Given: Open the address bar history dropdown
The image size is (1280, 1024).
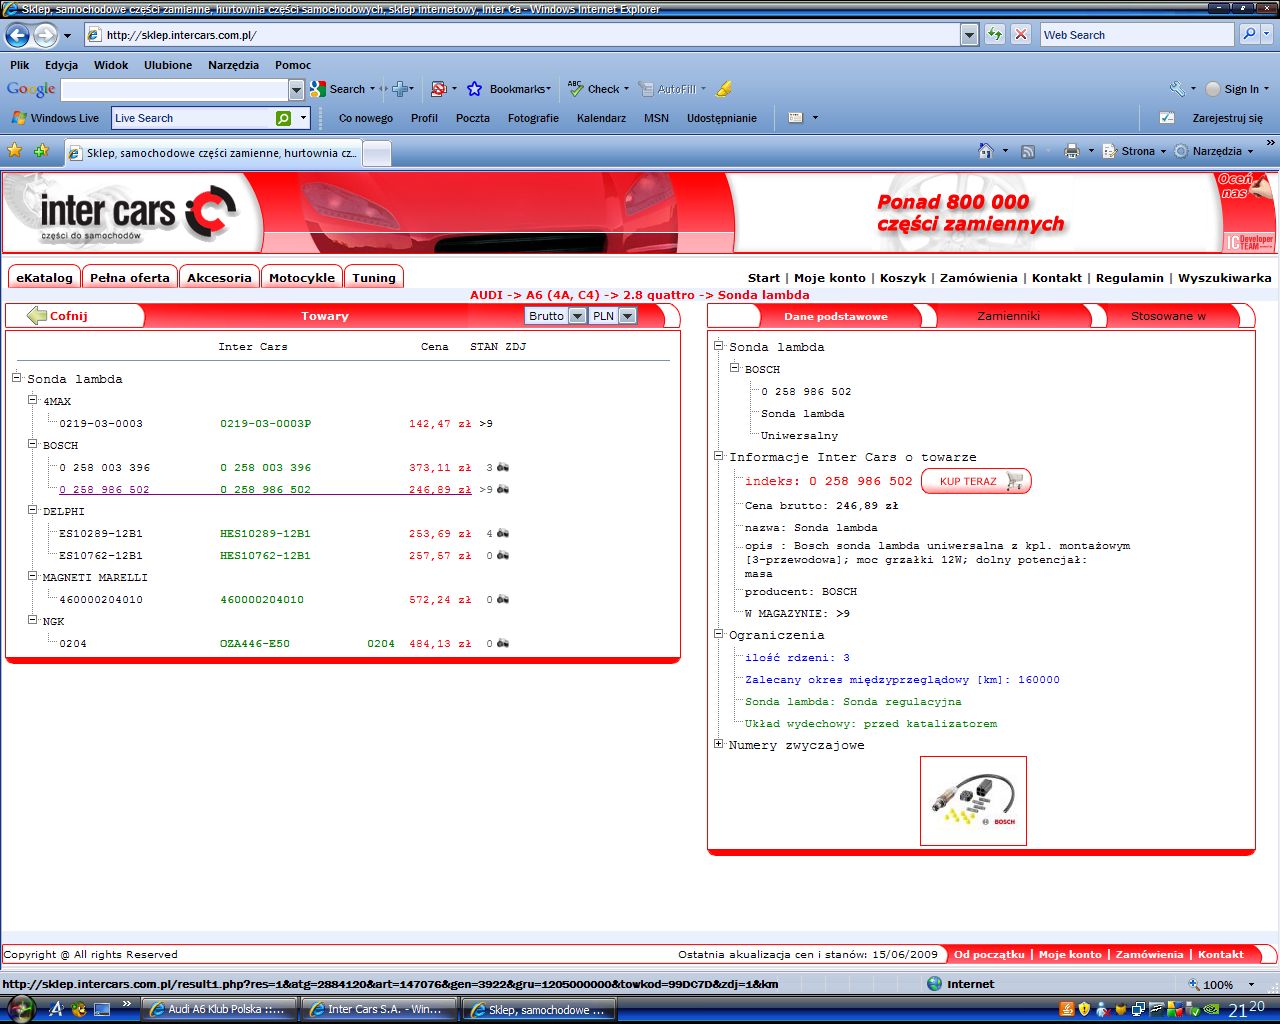Looking at the screenshot, I should [x=969, y=35].
